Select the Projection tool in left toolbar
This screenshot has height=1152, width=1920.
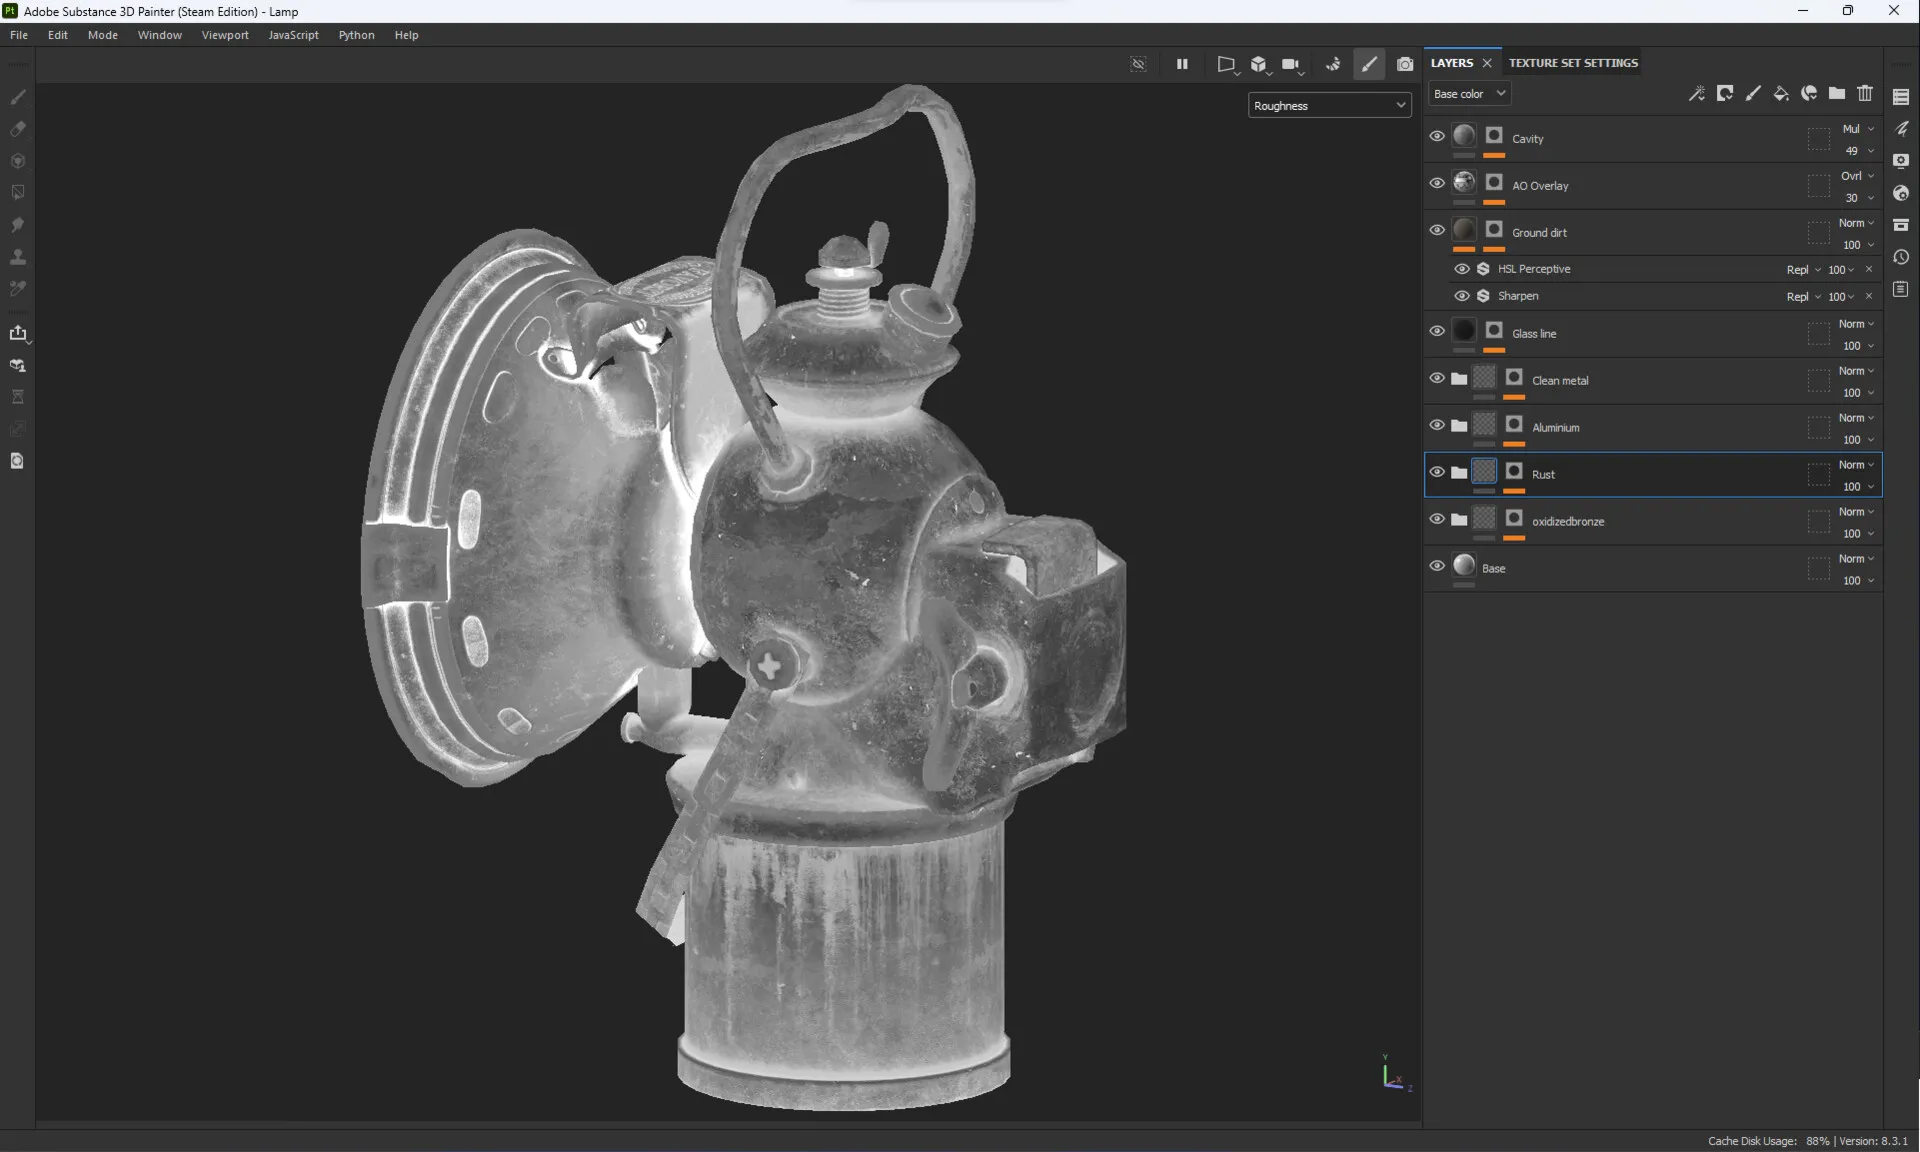point(17,161)
